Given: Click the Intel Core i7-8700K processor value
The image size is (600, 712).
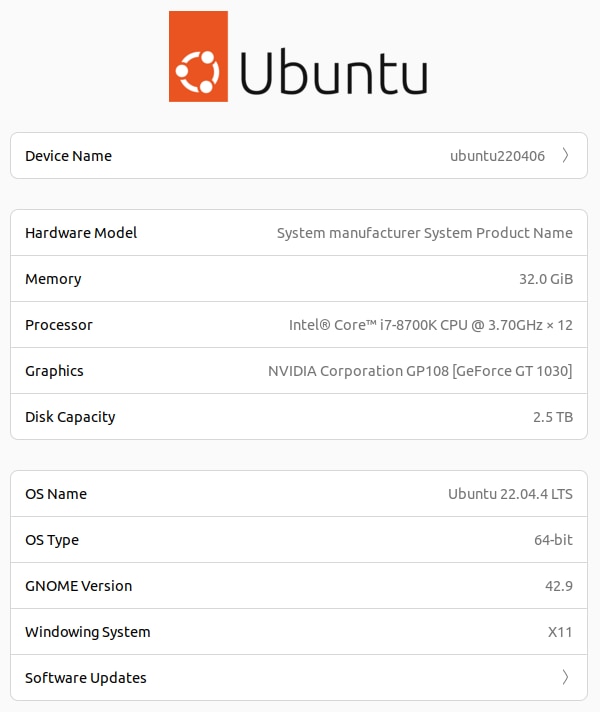Looking at the screenshot, I should (430, 325).
